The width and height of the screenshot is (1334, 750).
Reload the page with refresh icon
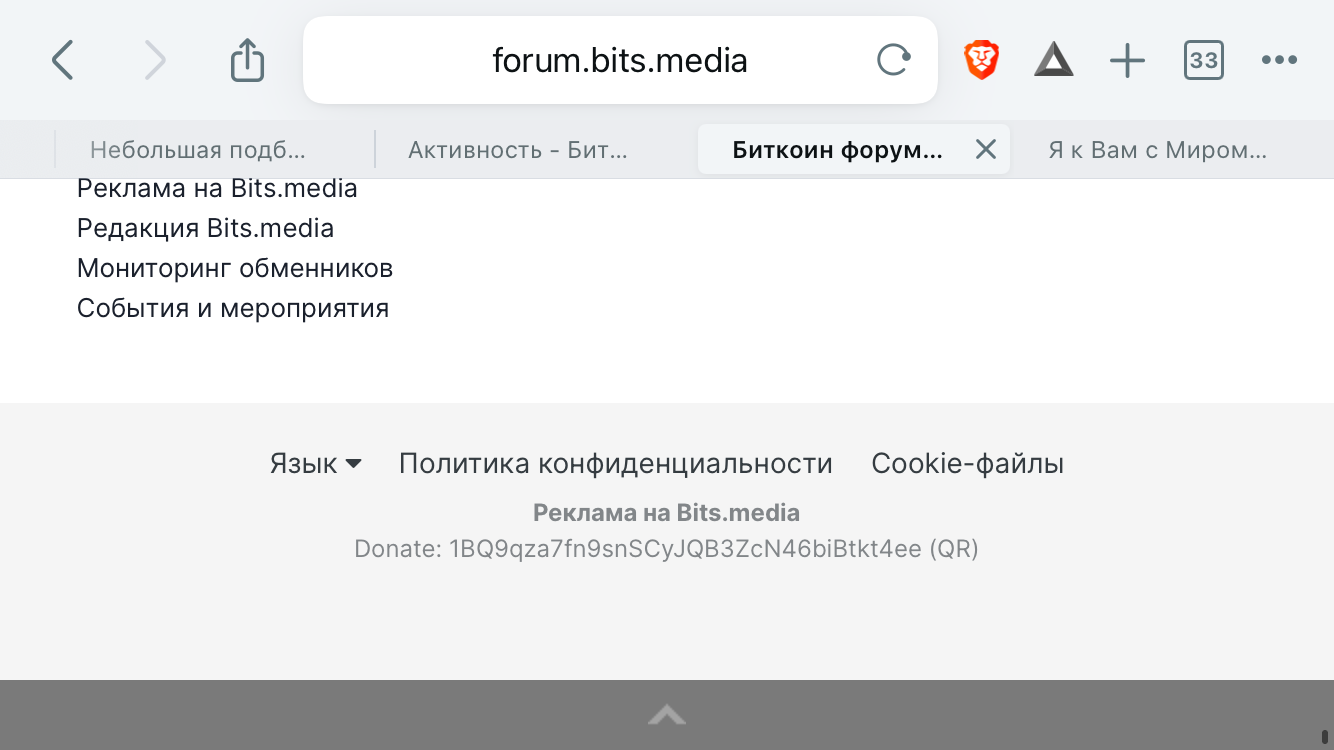893,61
